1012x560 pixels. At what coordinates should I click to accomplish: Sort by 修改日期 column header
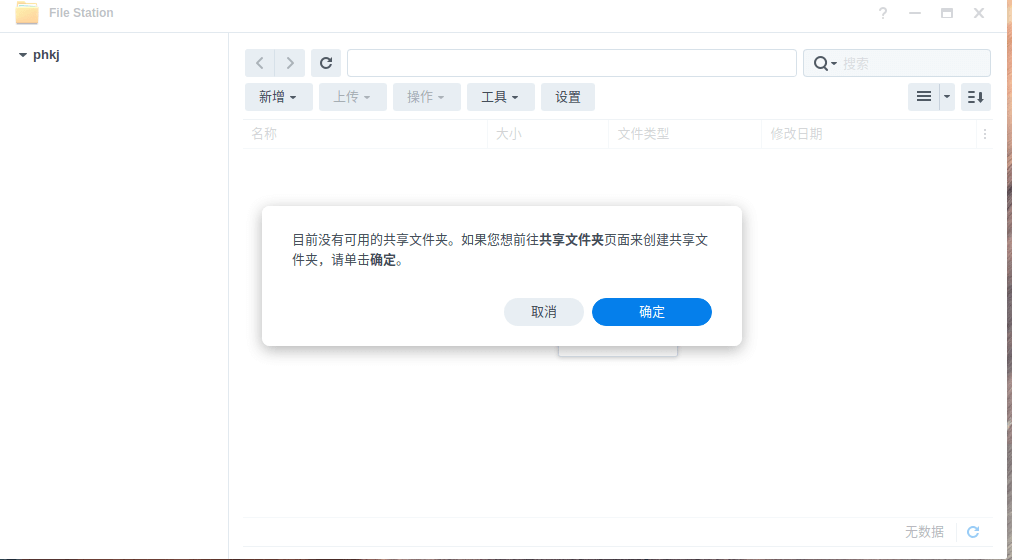[796, 134]
